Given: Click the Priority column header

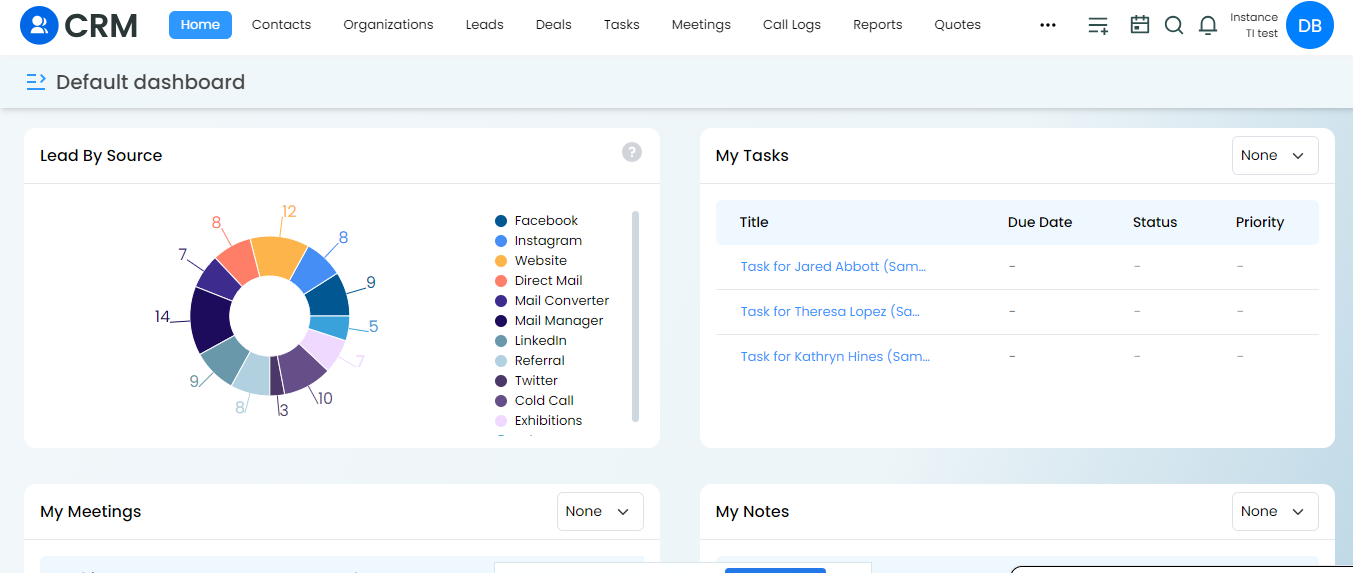Looking at the screenshot, I should tap(1260, 222).
